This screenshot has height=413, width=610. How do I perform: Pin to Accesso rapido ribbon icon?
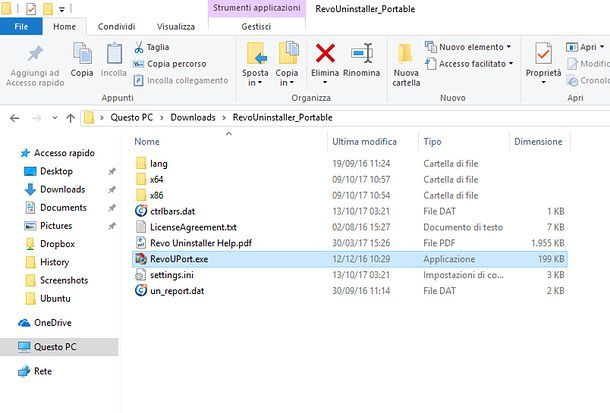35,54
